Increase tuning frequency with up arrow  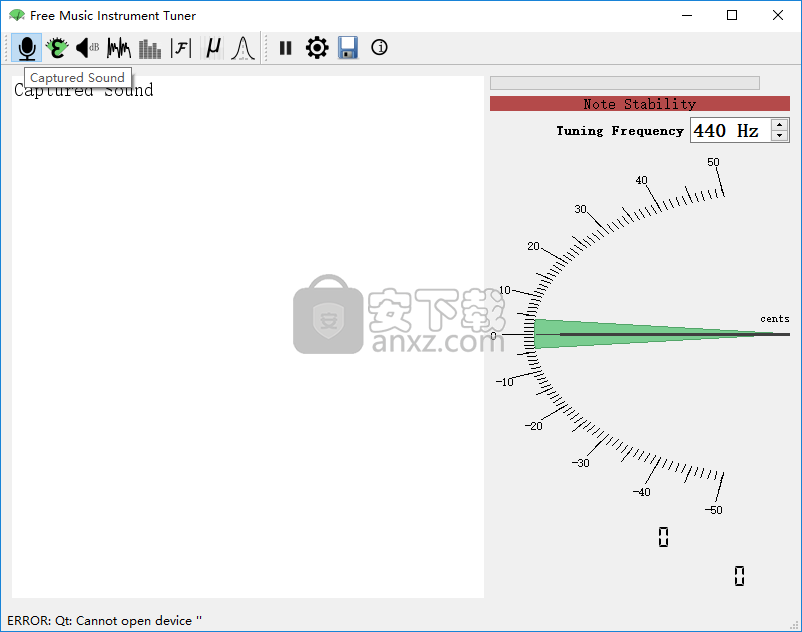point(779,124)
